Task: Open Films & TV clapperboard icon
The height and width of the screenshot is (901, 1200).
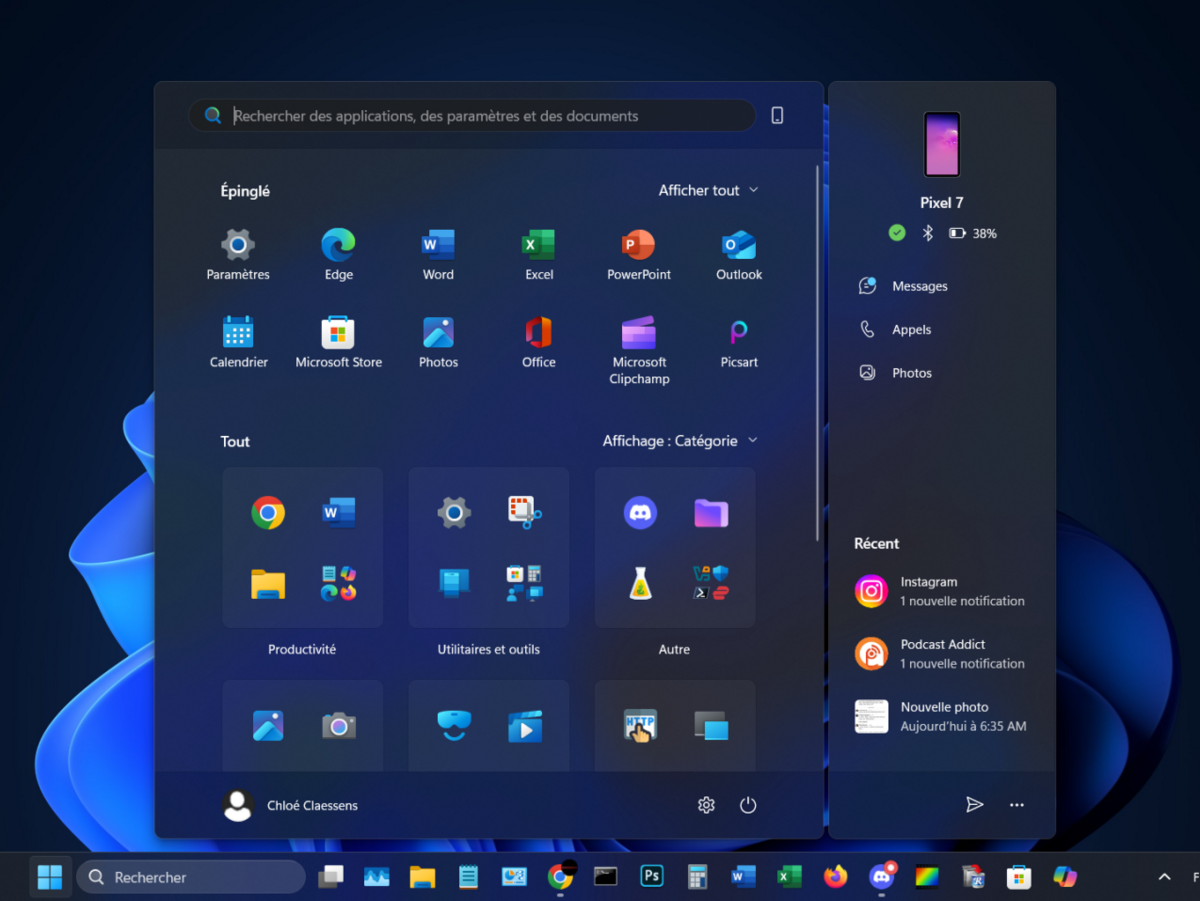Action: tap(525, 726)
